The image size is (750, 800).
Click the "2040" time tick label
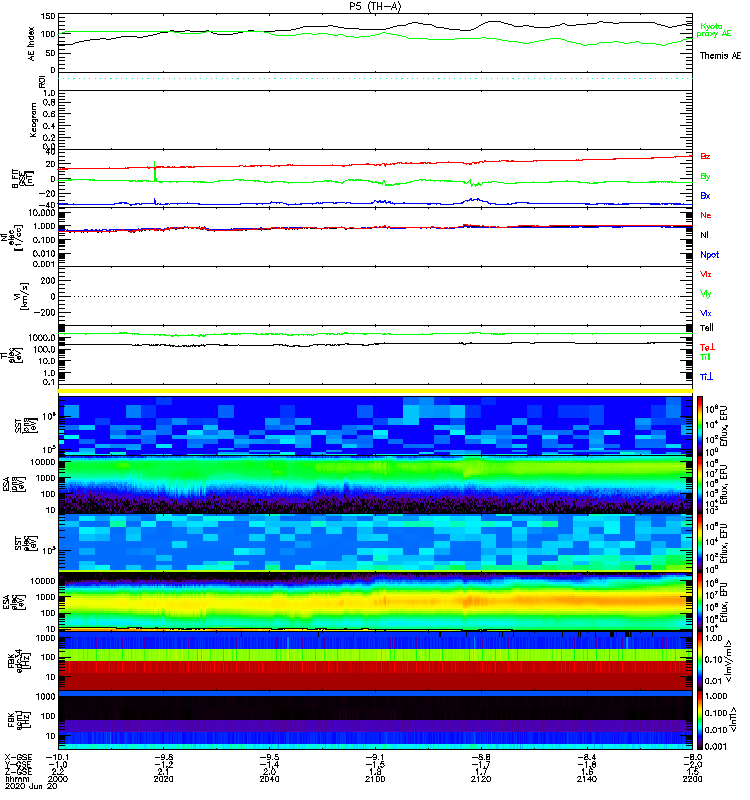click(269, 779)
